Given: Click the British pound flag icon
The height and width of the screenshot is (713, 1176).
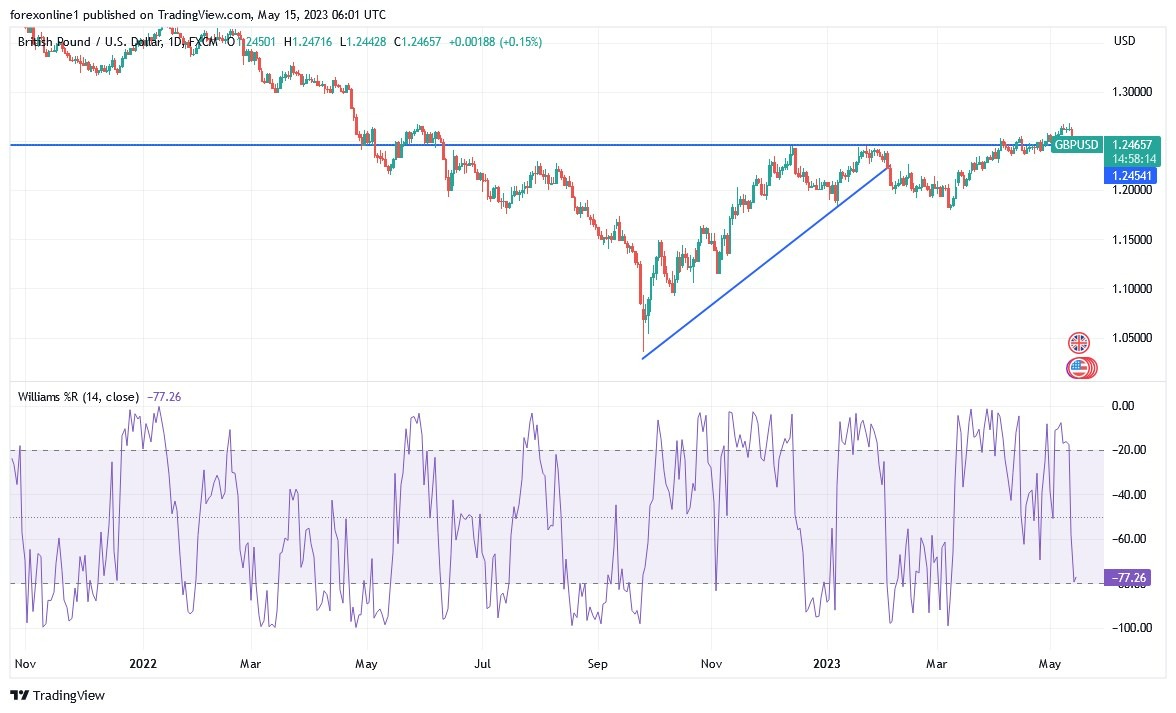Looking at the screenshot, I should [1079, 342].
